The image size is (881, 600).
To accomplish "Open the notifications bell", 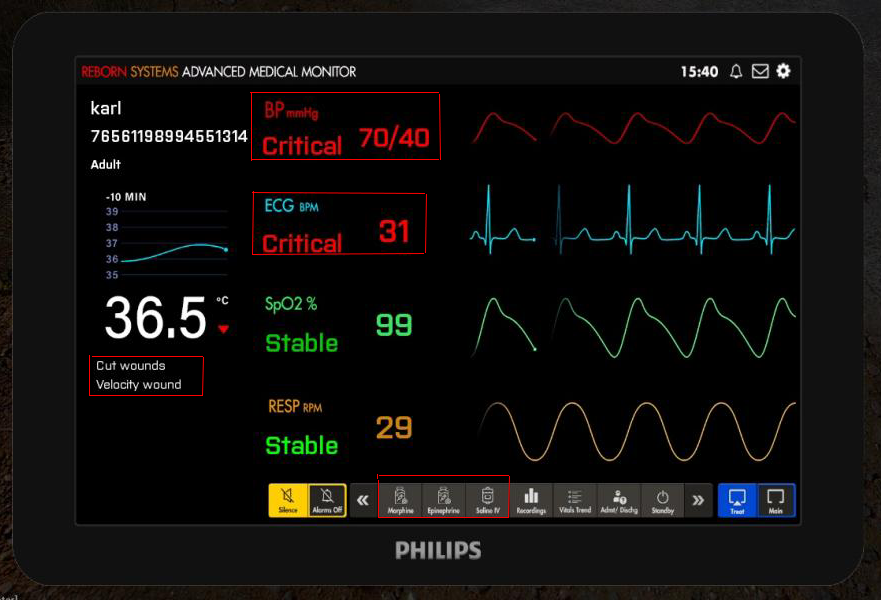I will (736, 72).
